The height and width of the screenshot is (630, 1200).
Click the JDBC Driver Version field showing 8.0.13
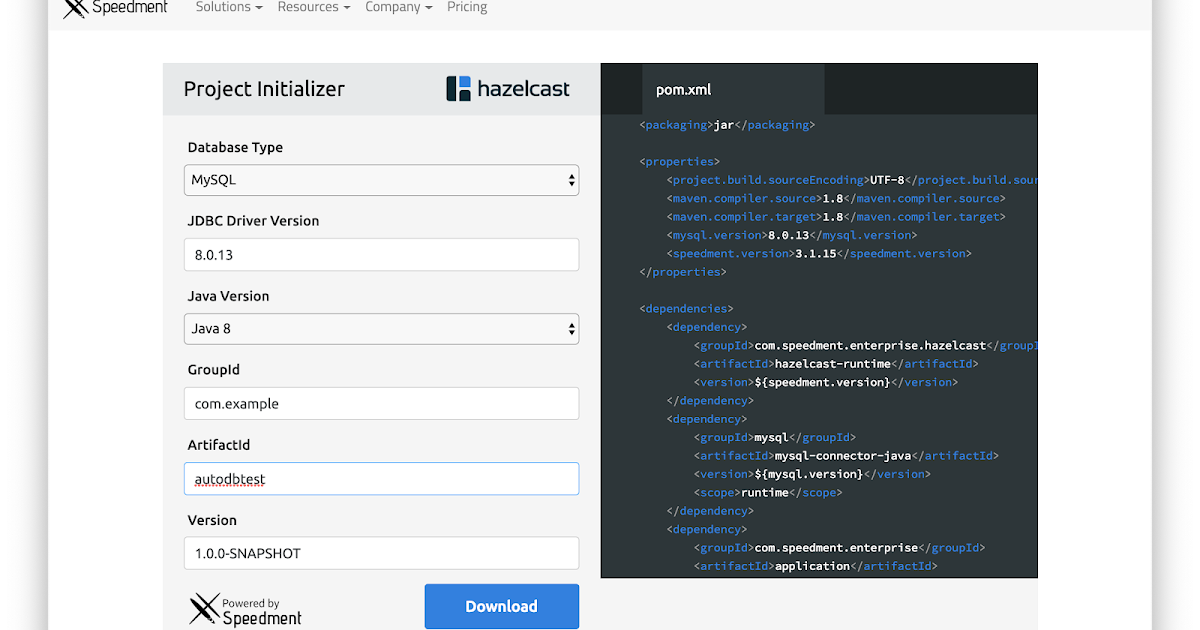[x=381, y=255]
